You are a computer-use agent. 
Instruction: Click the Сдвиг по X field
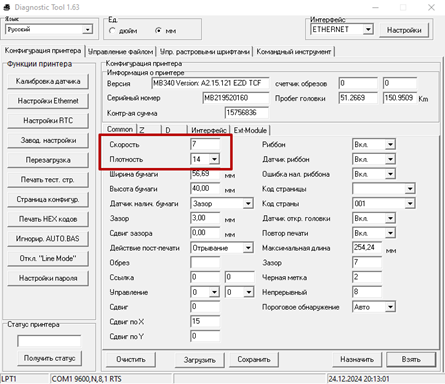(x=205, y=321)
